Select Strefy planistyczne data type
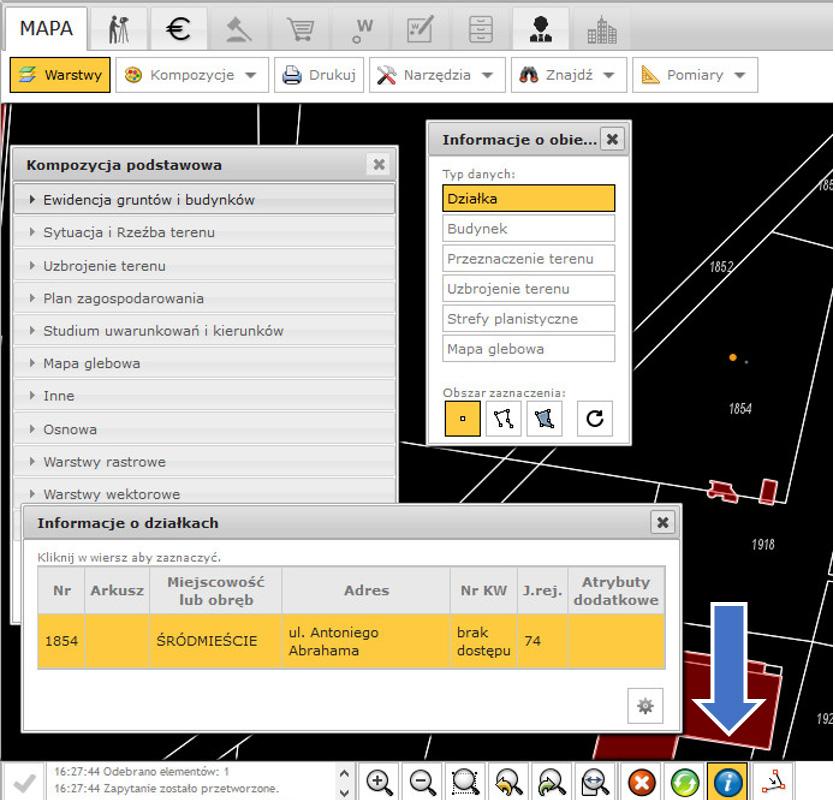Image resolution: width=835 pixels, height=800 pixels. 529,319
